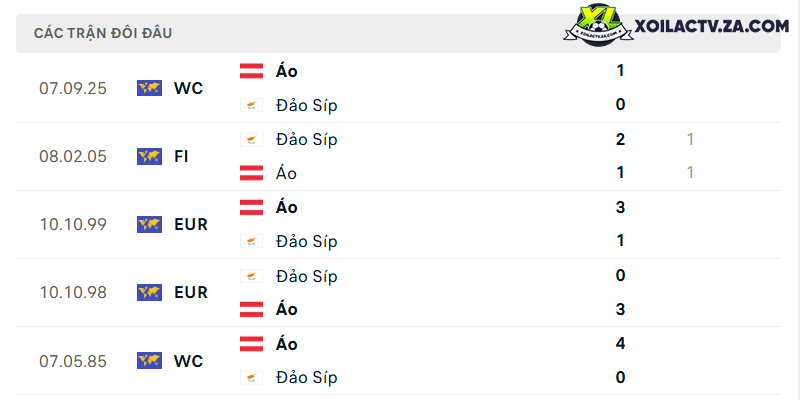Viewport: 800px width, 400px height.
Task: Select the EUR label for 10.10.99
Action: pos(191,224)
